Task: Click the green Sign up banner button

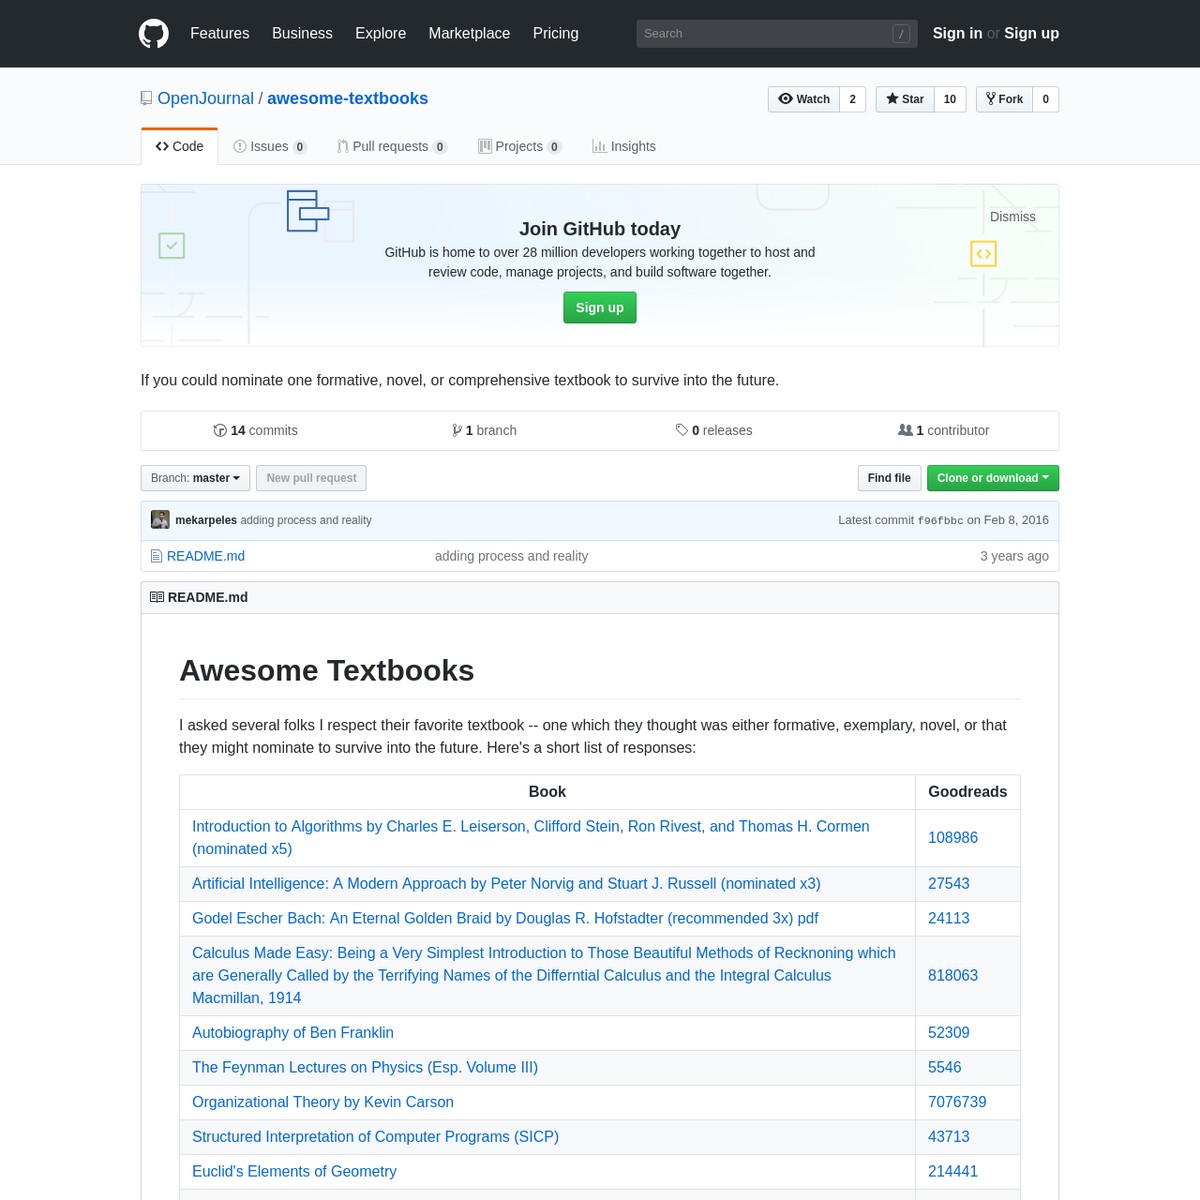Action: click(600, 308)
